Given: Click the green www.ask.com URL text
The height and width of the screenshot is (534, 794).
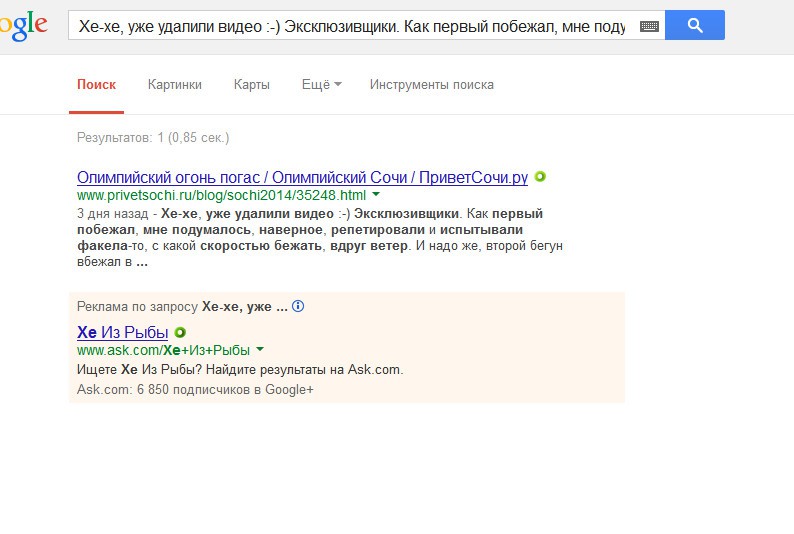Looking at the screenshot, I should tap(163, 350).
